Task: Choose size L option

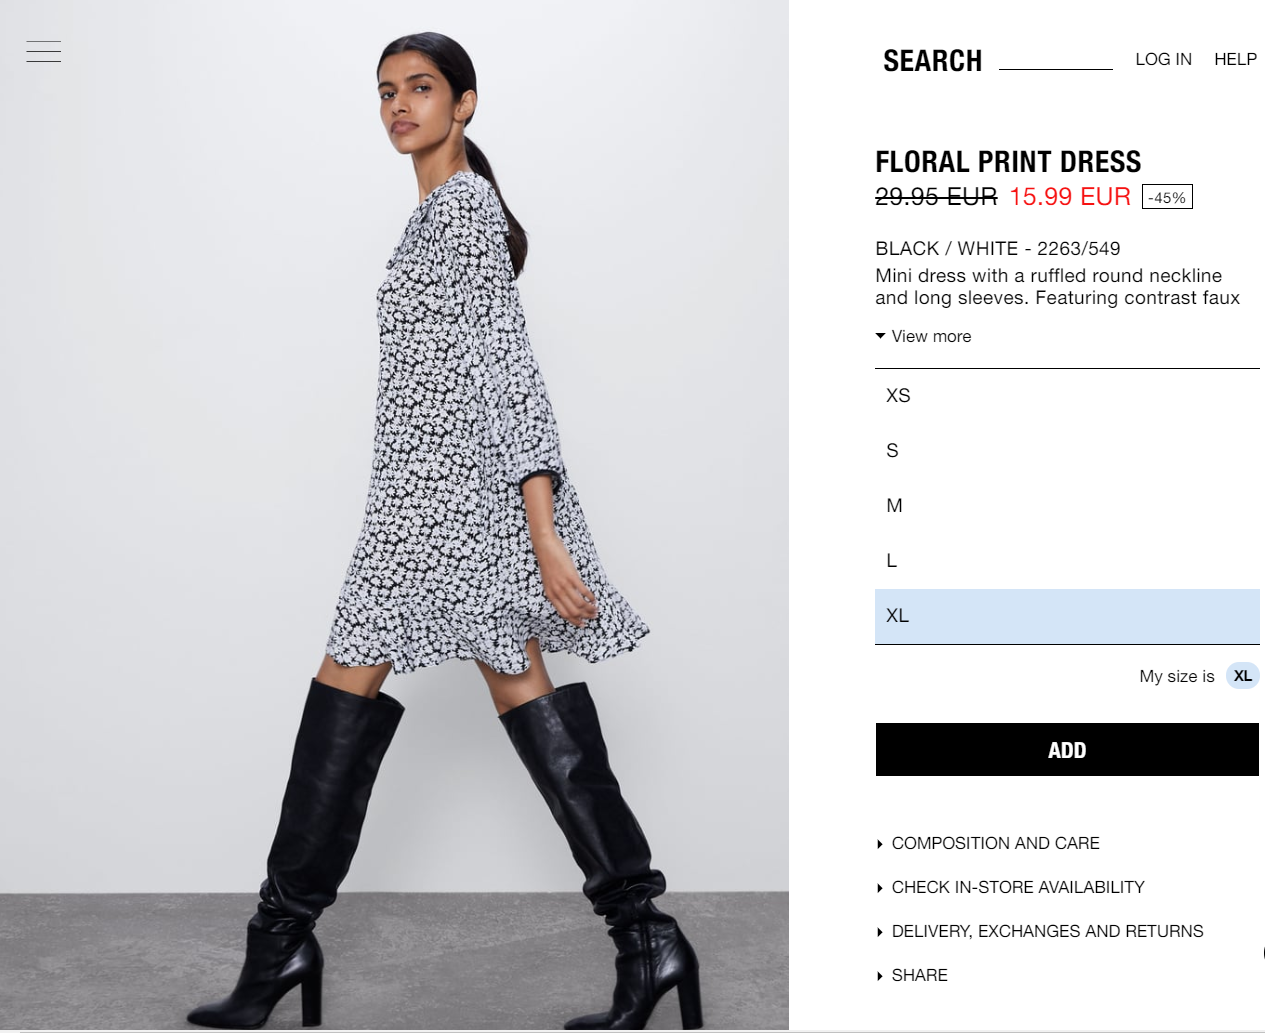Action: (x=1067, y=561)
